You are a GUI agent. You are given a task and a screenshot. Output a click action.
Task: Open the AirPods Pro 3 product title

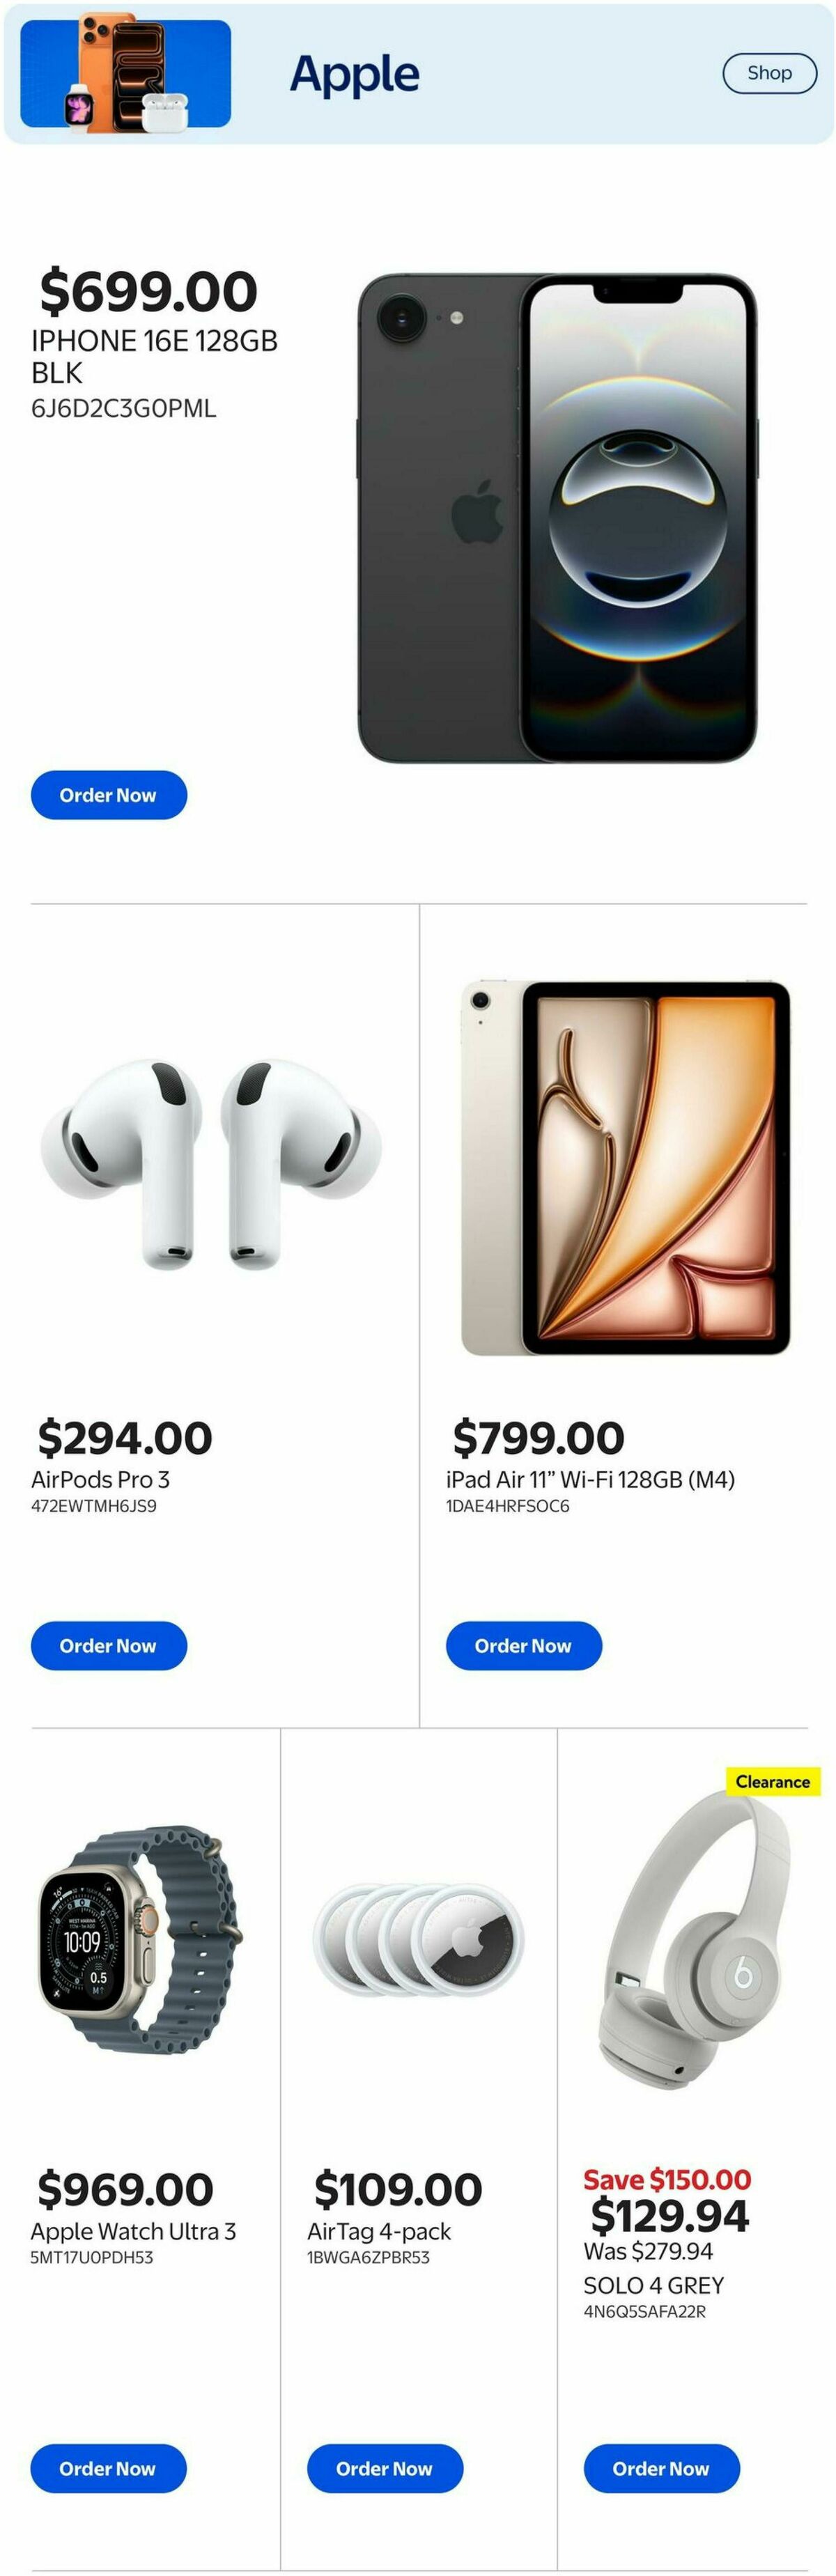pos(100,1479)
